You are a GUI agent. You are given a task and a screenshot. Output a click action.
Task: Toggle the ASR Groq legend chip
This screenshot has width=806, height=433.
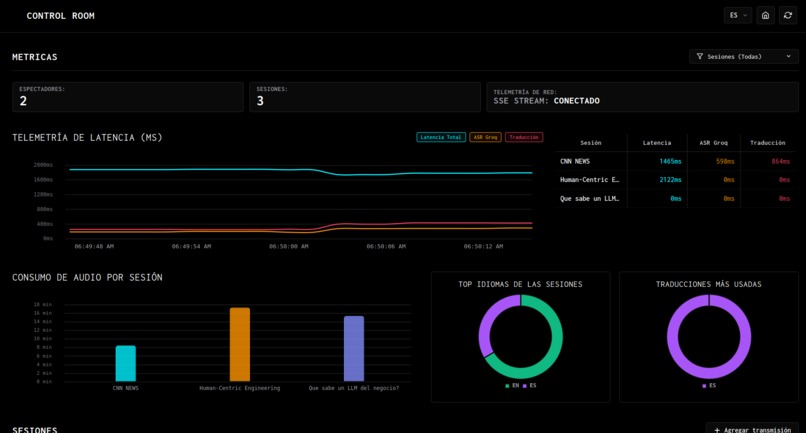click(x=485, y=137)
